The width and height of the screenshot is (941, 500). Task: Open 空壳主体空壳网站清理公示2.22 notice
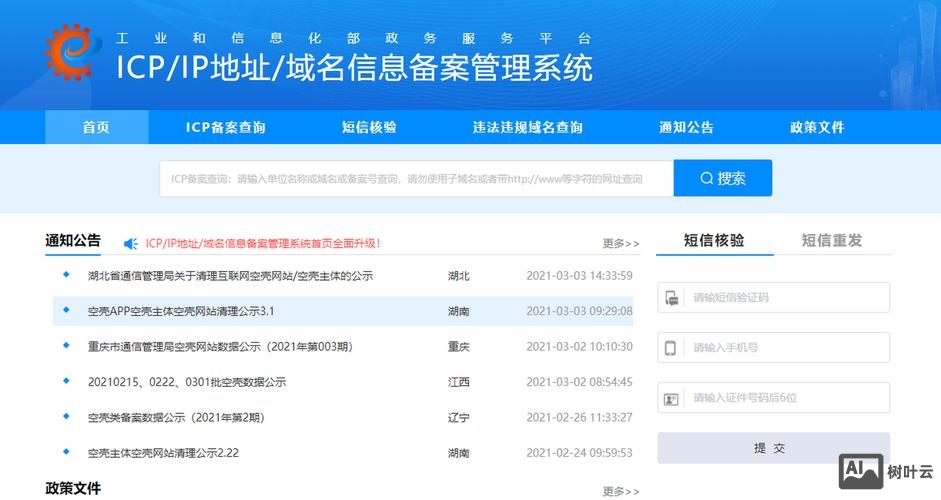[x=163, y=453]
